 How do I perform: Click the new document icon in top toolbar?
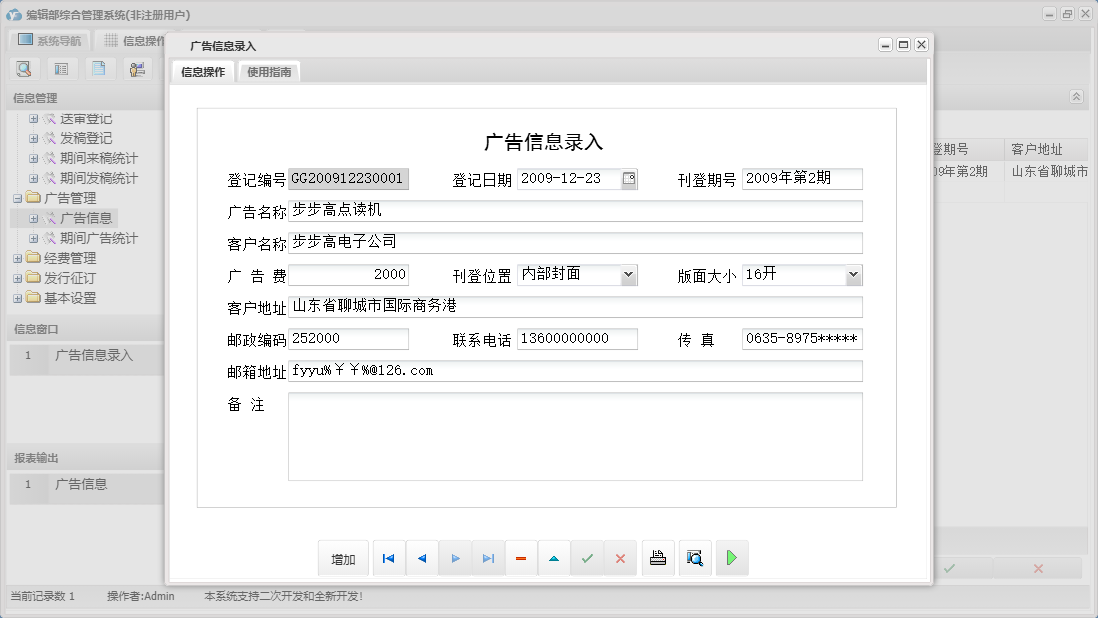point(97,69)
